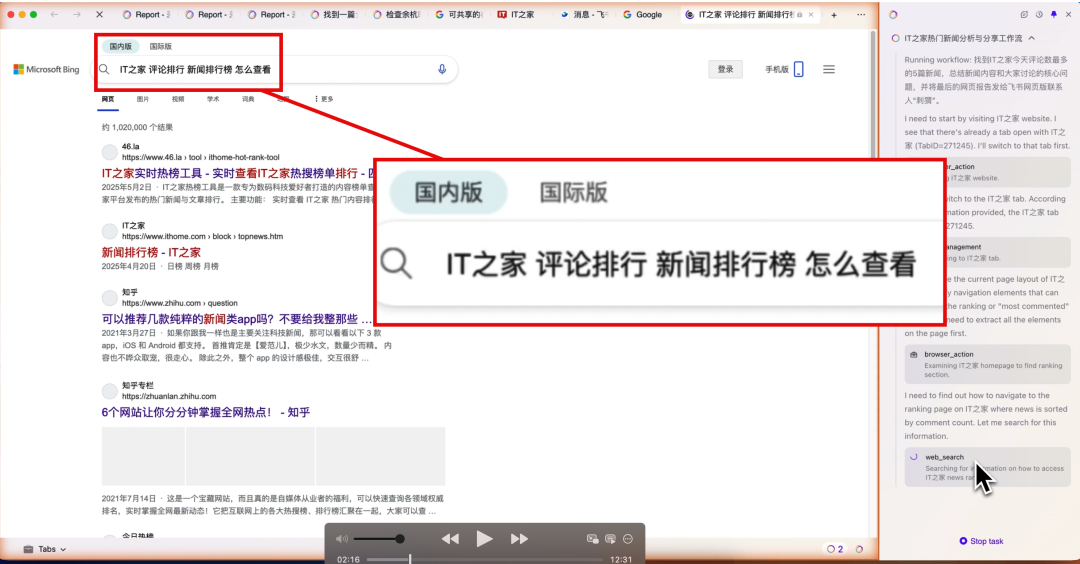Mute audio using the speaker icon
This screenshot has width=1080, height=564.
coord(342,539)
